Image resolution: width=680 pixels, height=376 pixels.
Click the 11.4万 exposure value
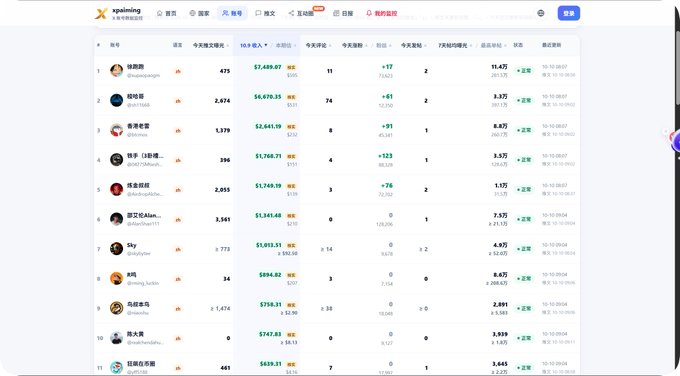coord(499,67)
